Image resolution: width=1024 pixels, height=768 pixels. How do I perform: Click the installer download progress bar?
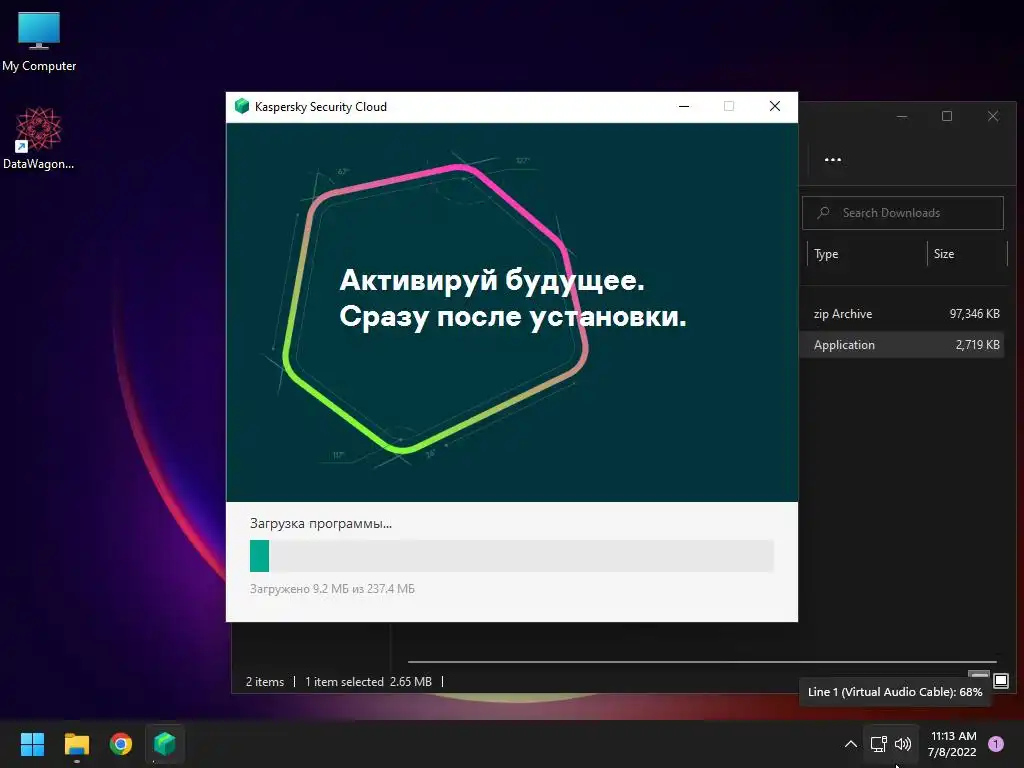(x=511, y=556)
